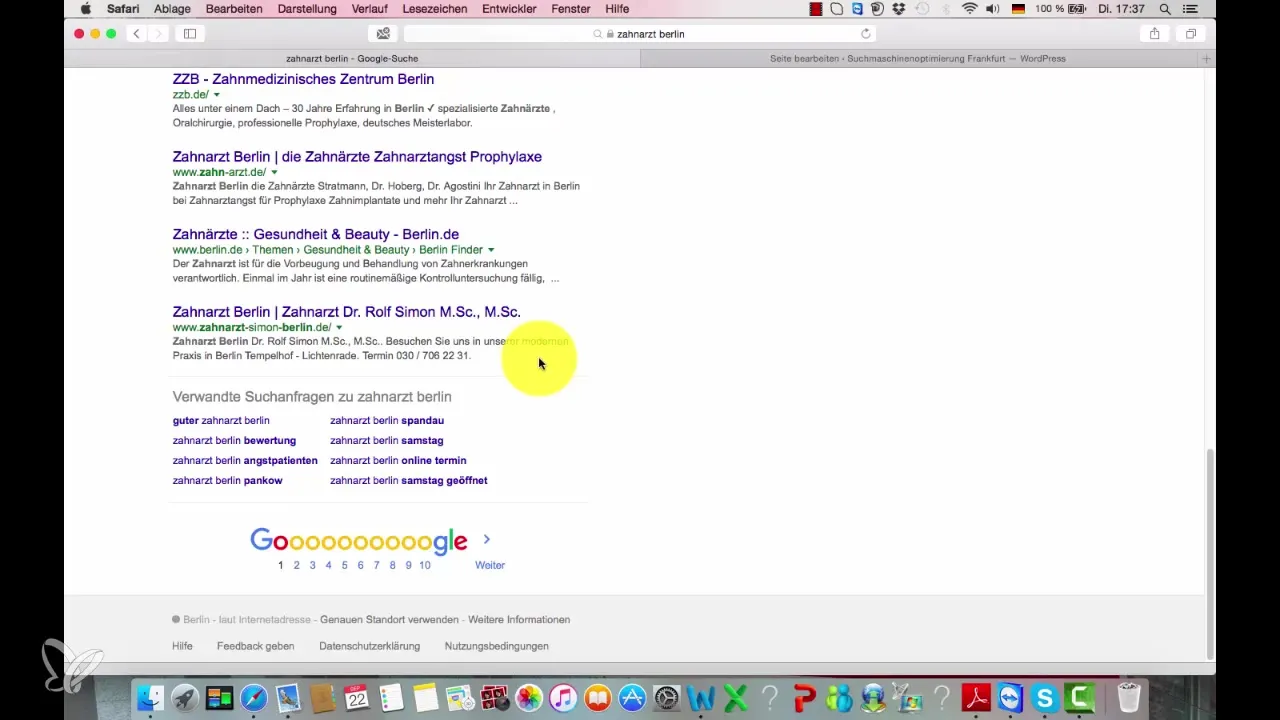The height and width of the screenshot is (720, 1280).
Task: Click Feedback geben in the footer
Action: (255, 646)
